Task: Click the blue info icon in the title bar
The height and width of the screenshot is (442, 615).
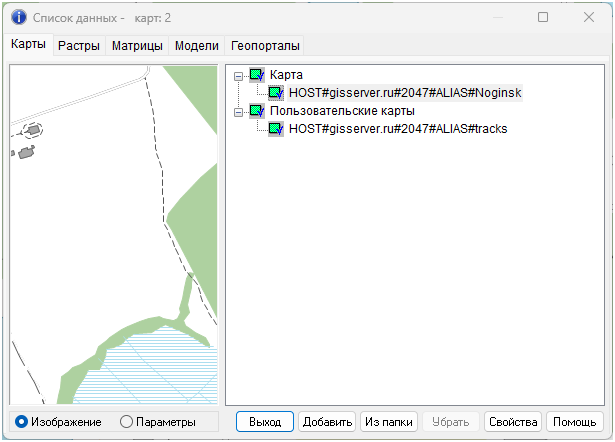Action: tap(17, 17)
